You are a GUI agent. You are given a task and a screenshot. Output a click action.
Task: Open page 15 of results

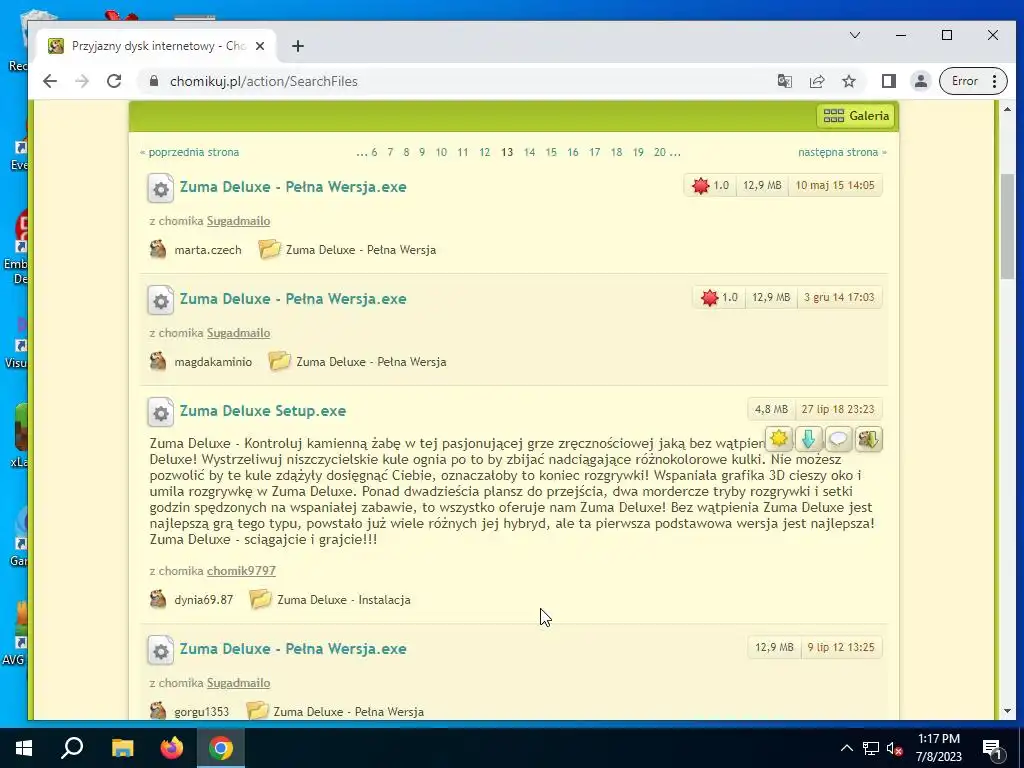coord(551,152)
